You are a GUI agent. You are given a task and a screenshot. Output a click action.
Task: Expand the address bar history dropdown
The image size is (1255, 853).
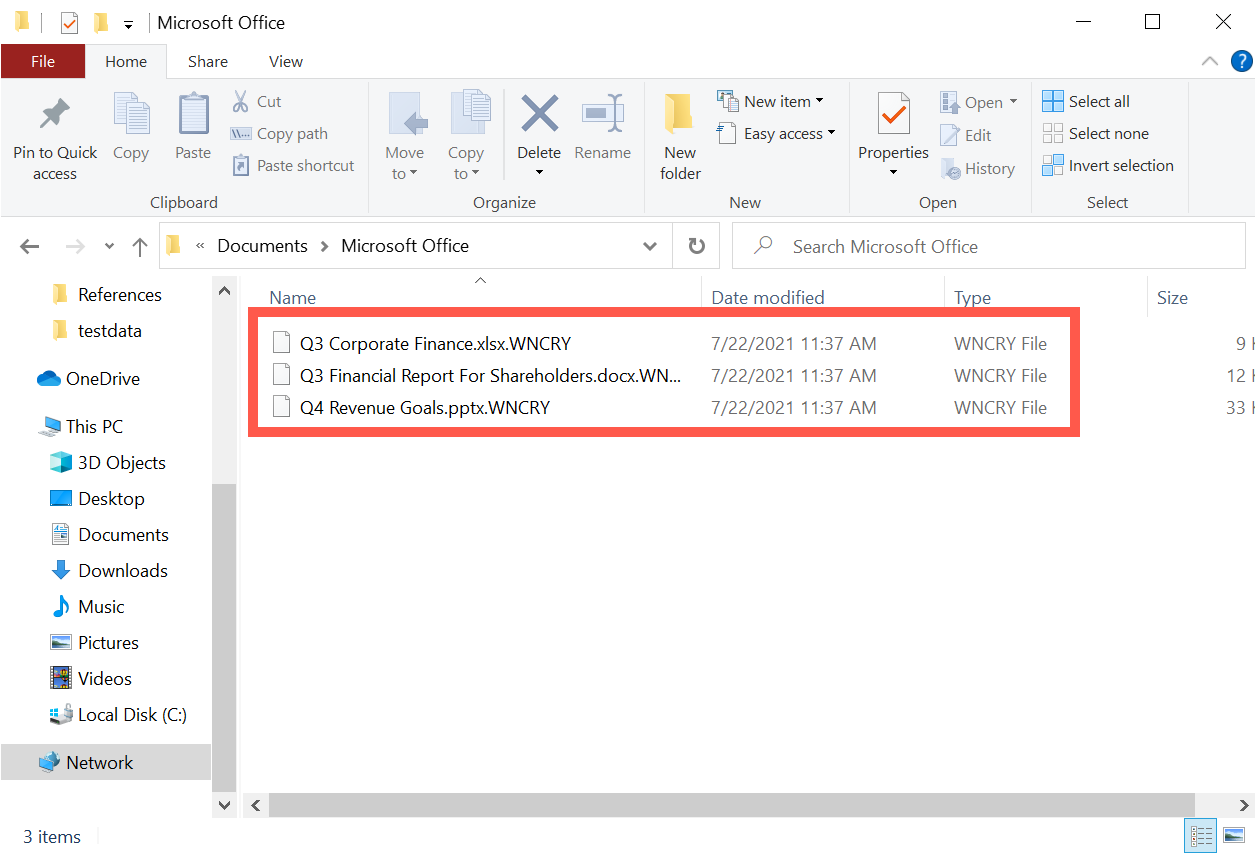[x=649, y=245]
